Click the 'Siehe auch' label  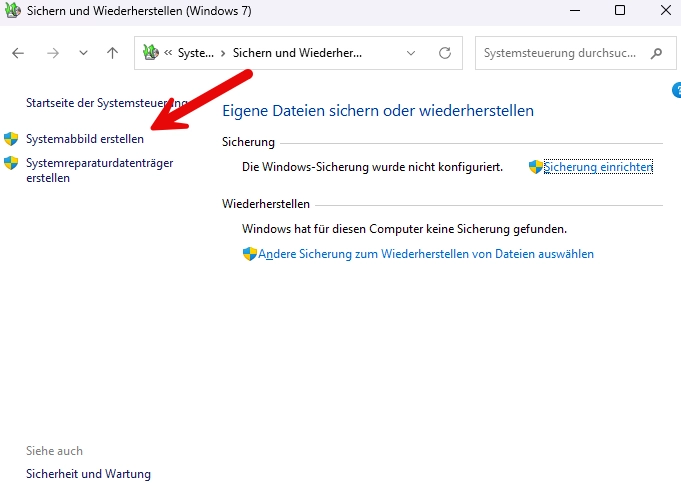[x=54, y=451]
